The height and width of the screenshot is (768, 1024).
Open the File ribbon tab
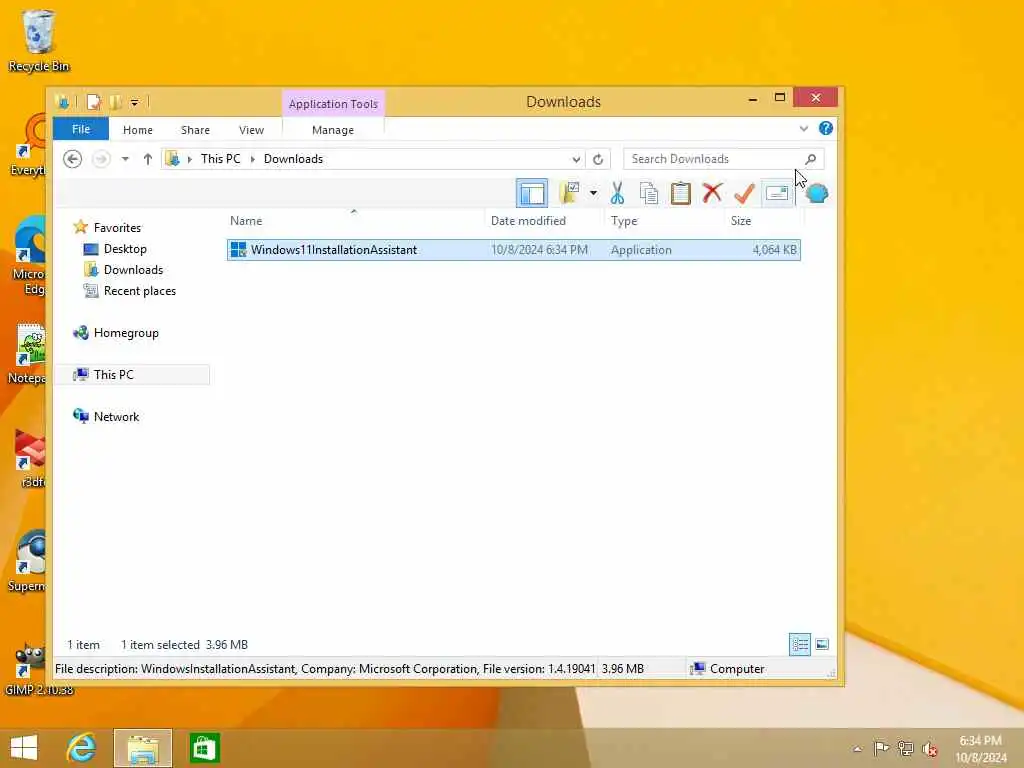pyautogui.click(x=81, y=129)
